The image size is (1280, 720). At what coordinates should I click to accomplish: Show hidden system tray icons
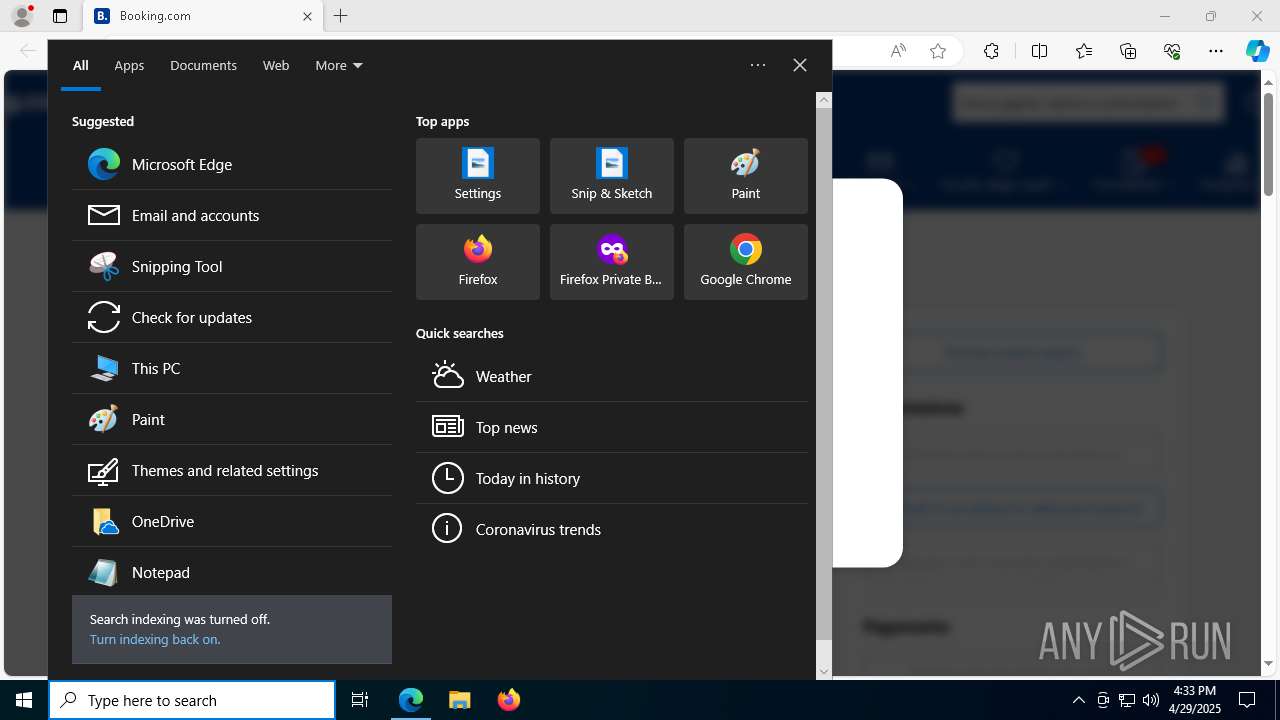pos(1078,700)
